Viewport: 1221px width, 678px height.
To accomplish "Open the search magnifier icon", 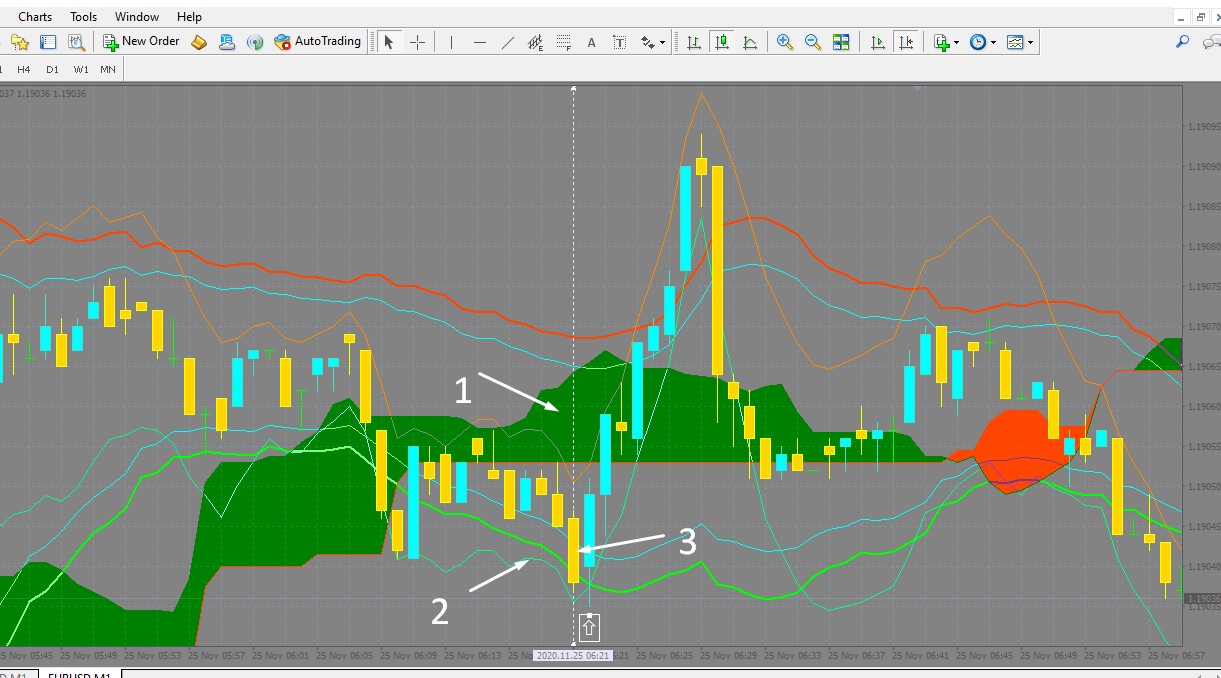I will click(1182, 42).
